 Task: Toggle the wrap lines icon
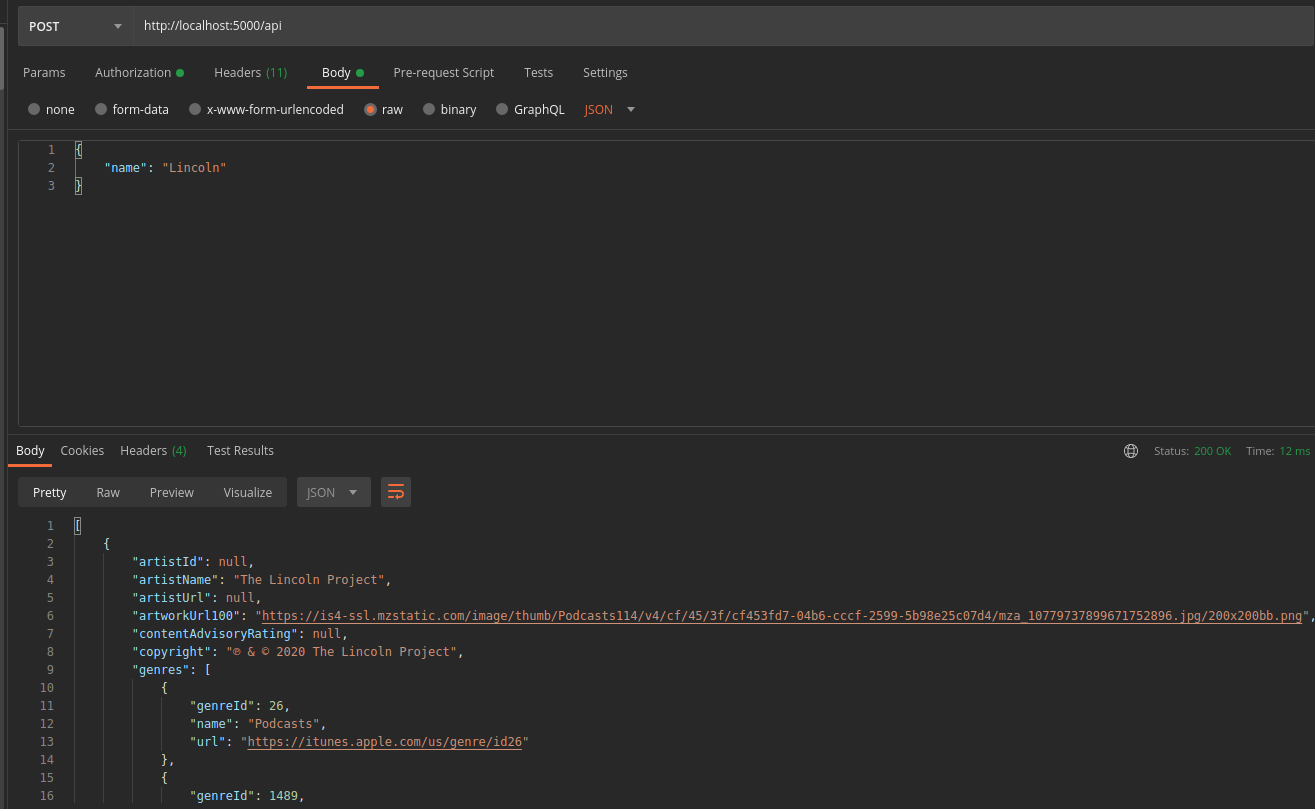(x=396, y=492)
